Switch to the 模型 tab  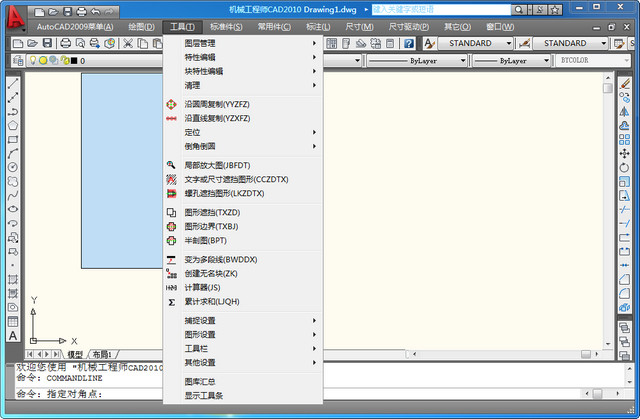(x=75, y=354)
